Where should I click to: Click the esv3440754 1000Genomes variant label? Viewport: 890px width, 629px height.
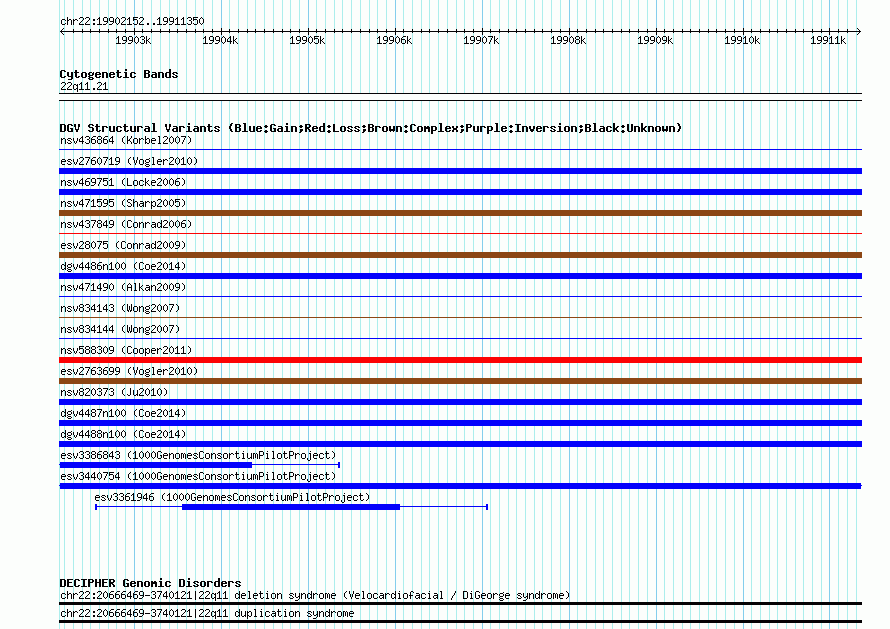[198, 476]
